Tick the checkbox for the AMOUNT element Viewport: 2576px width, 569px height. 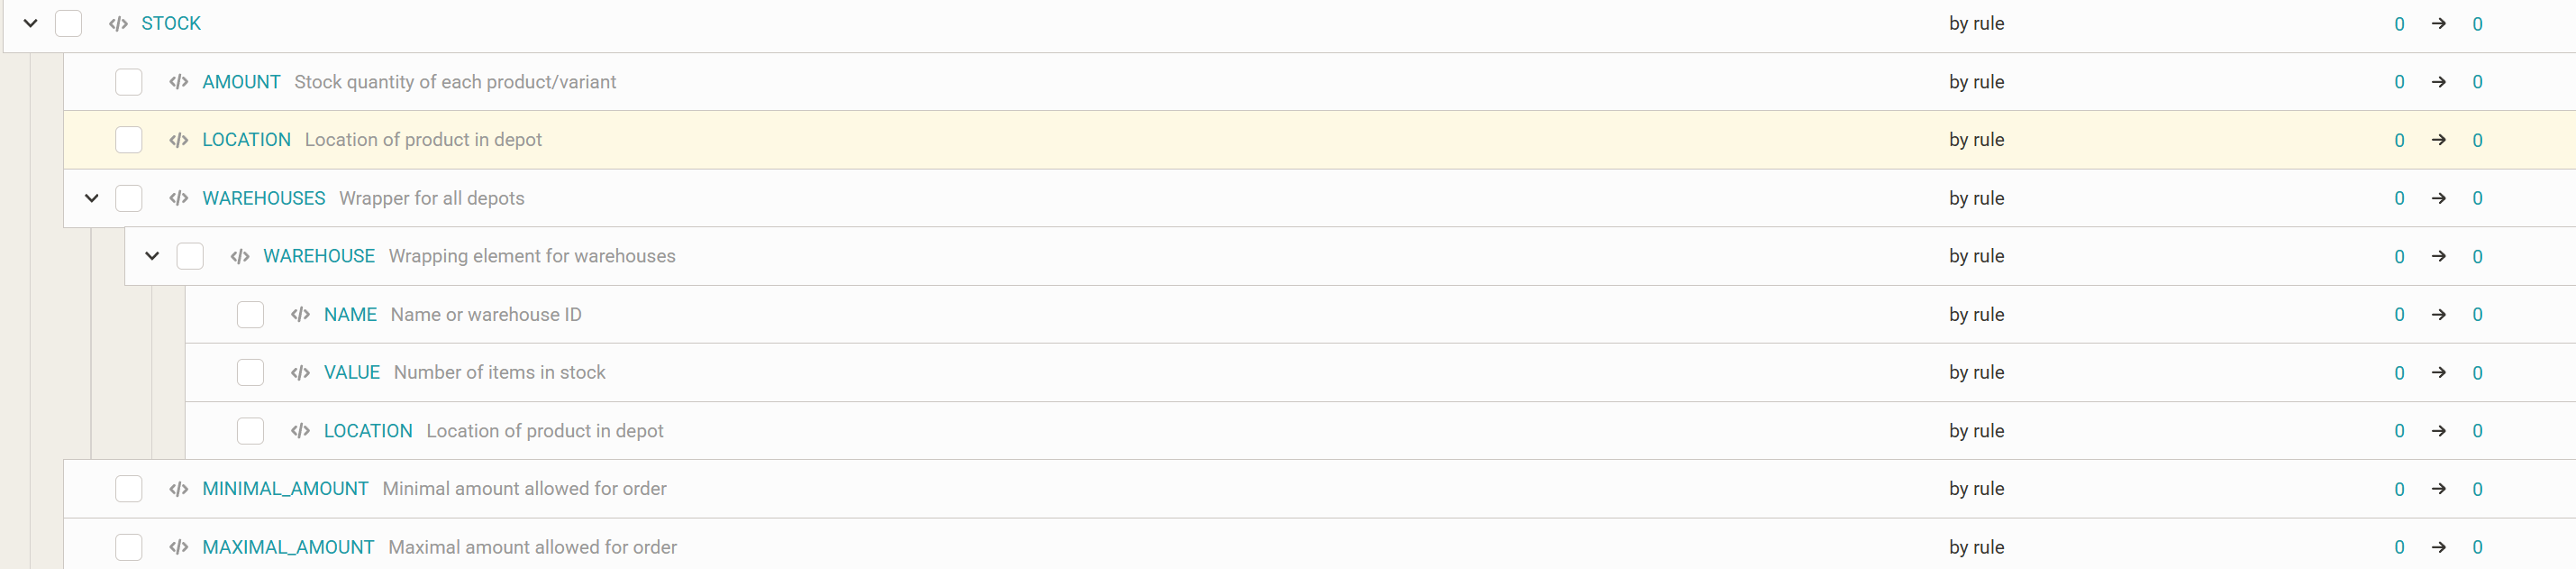[129, 82]
